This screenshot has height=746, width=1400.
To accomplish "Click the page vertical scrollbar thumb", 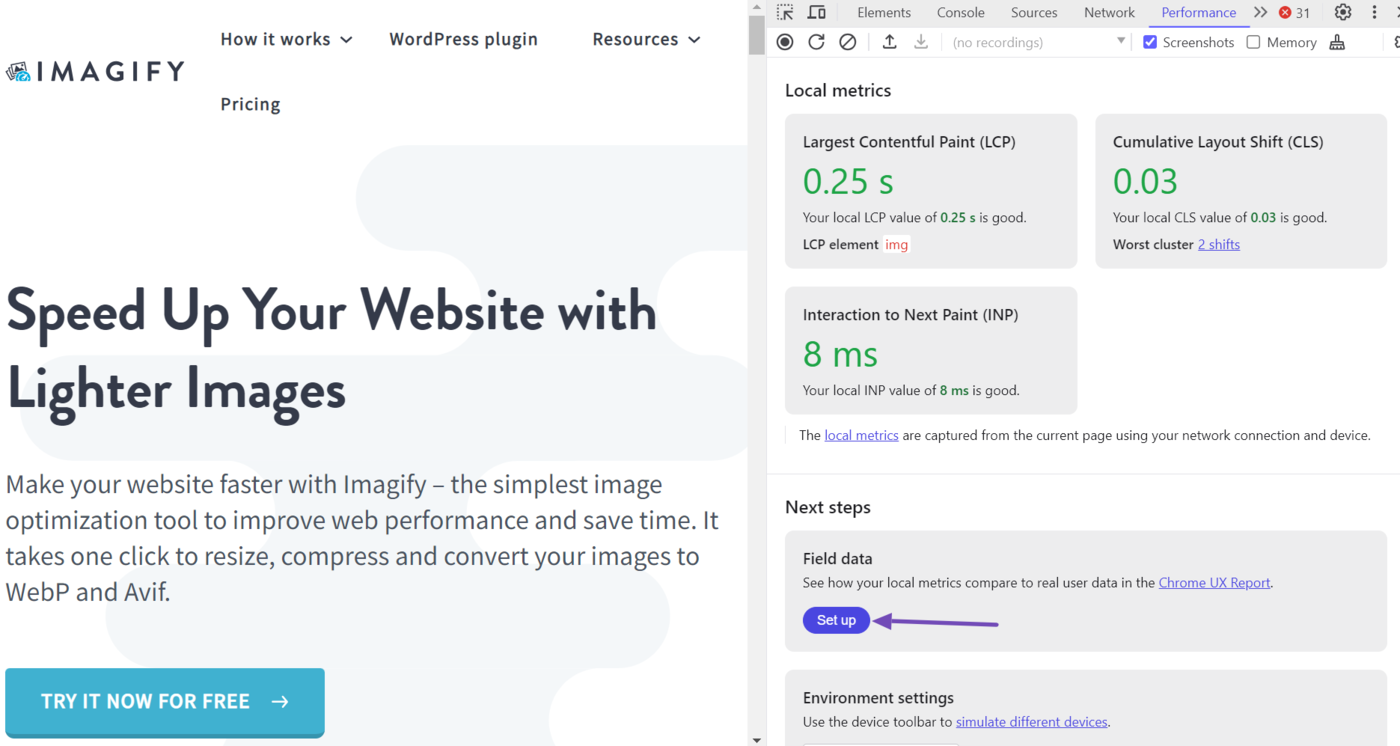I will point(757,35).
